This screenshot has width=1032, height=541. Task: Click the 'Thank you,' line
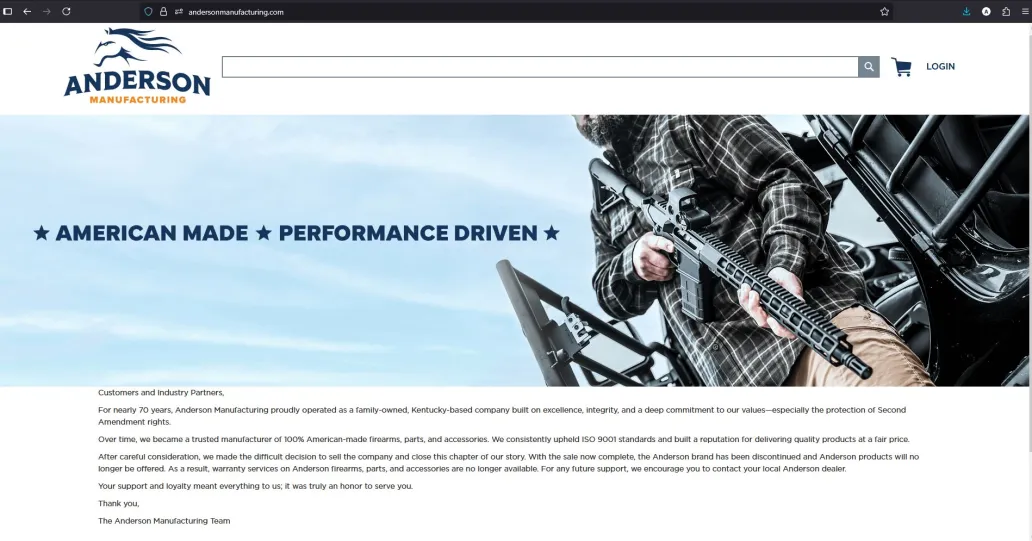pyautogui.click(x=118, y=503)
